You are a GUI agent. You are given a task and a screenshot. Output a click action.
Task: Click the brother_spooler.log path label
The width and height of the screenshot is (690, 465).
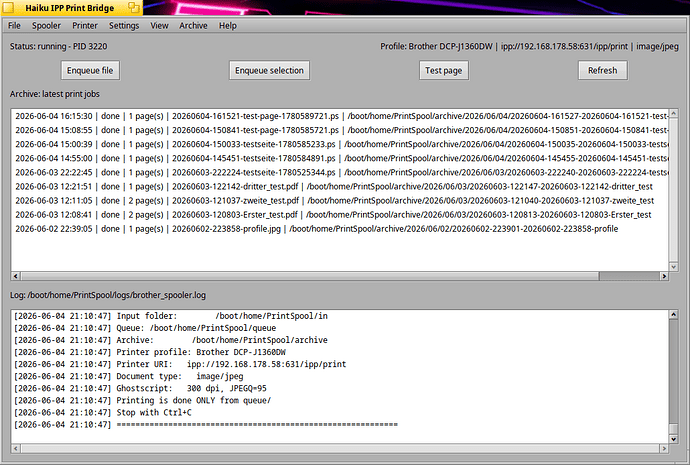pyautogui.click(x=108, y=295)
